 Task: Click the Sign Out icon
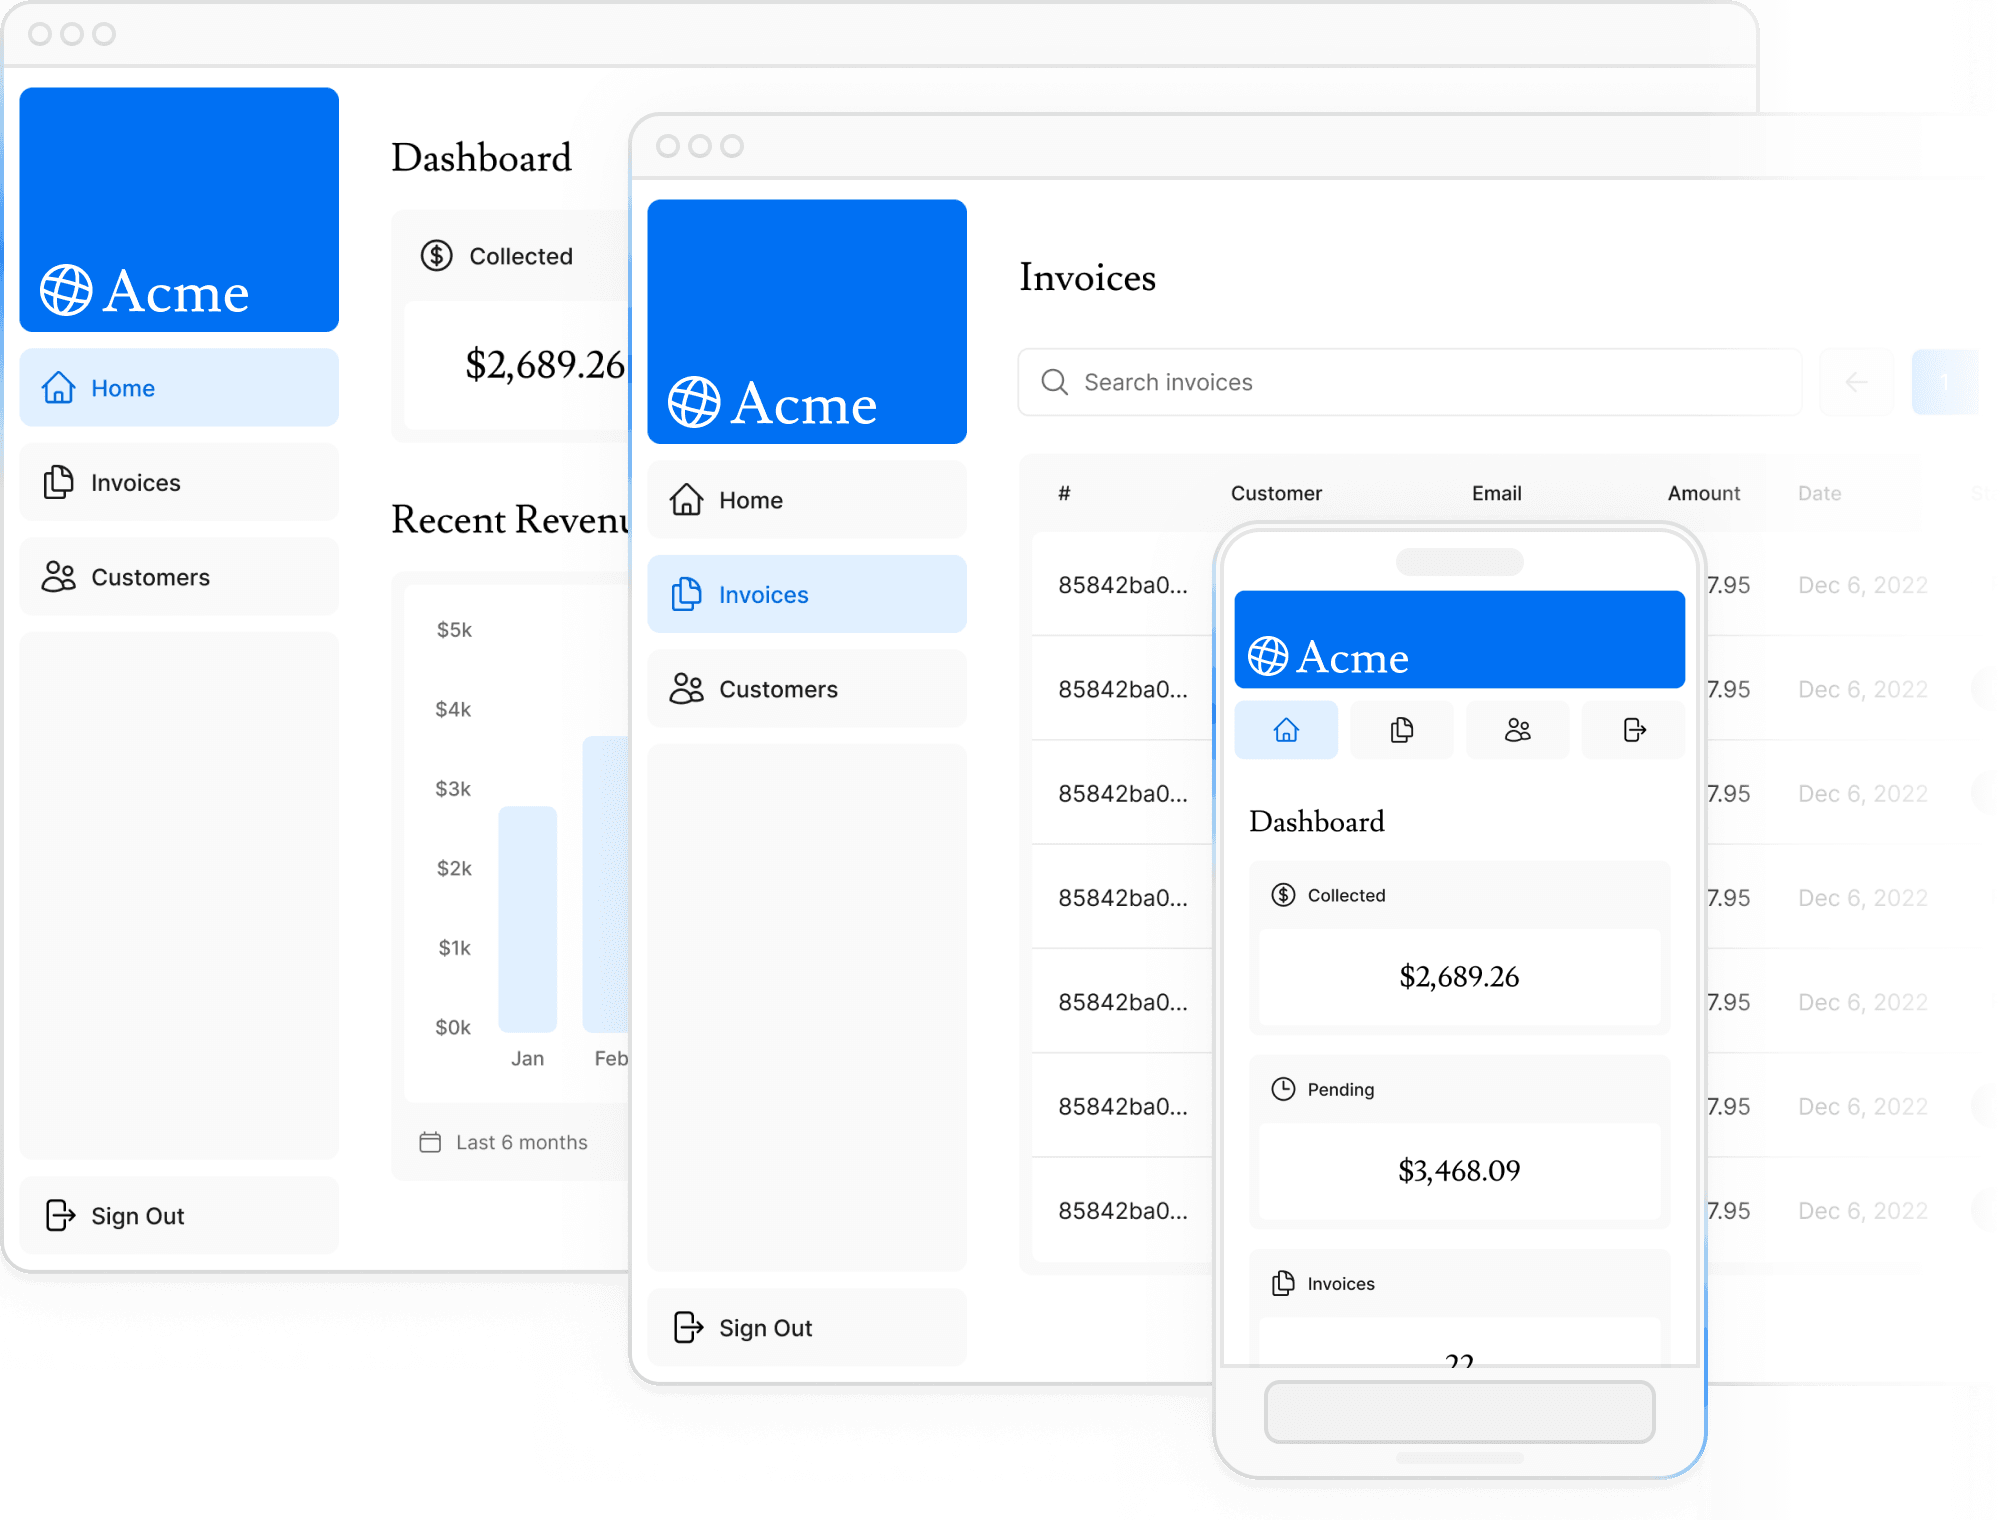pyautogui.click(x=59, y=1213)
